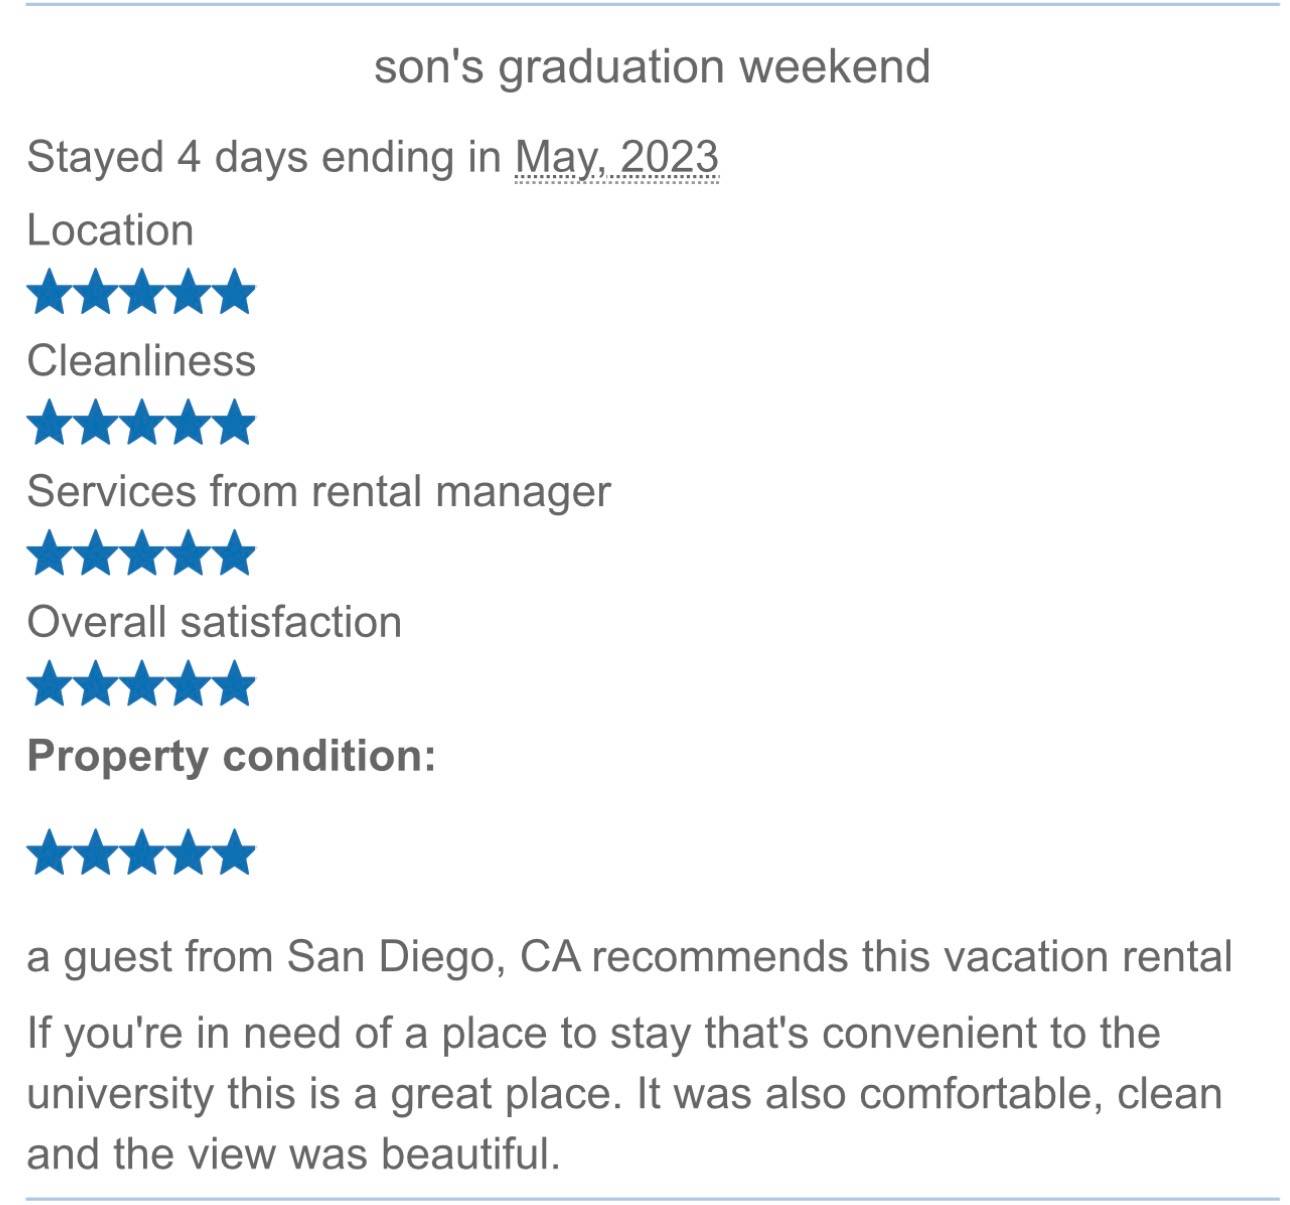Select the second star under Services from rental manager
The width and height of the screenshot is (1290, 1205).
pyautogui.click(x=95, y=553)
